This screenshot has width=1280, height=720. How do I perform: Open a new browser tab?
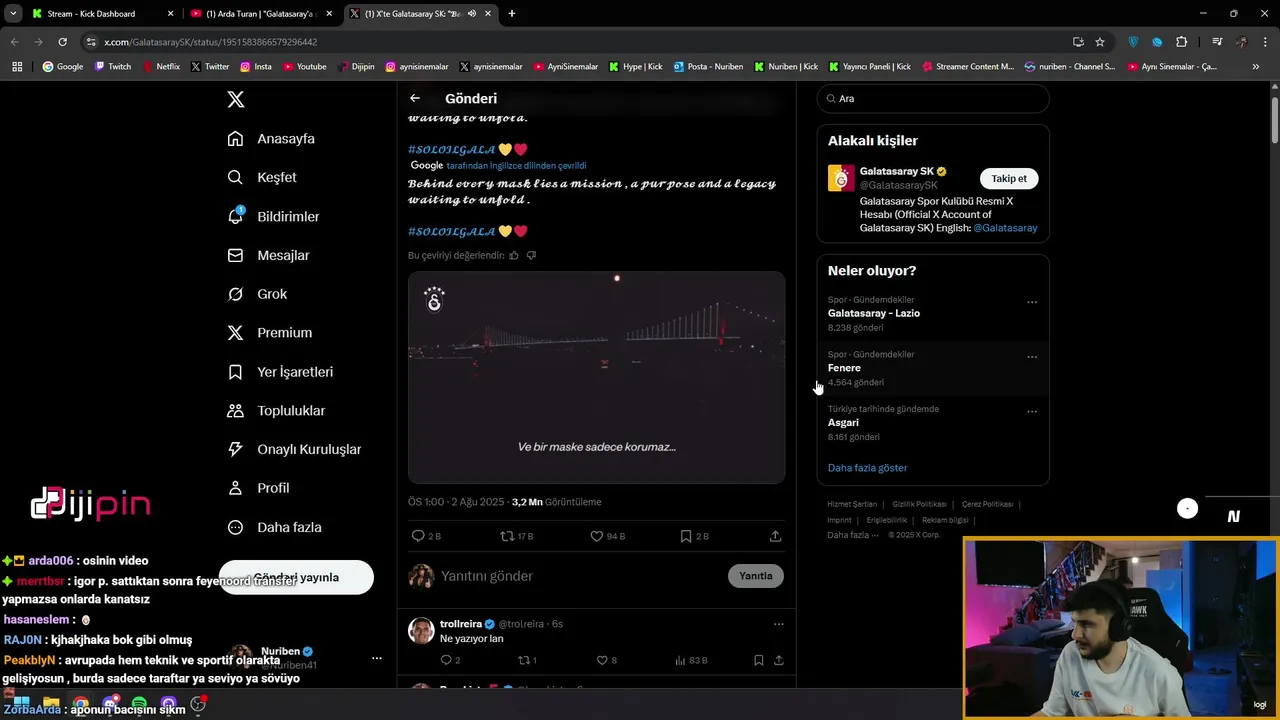[x=512, y=14]
